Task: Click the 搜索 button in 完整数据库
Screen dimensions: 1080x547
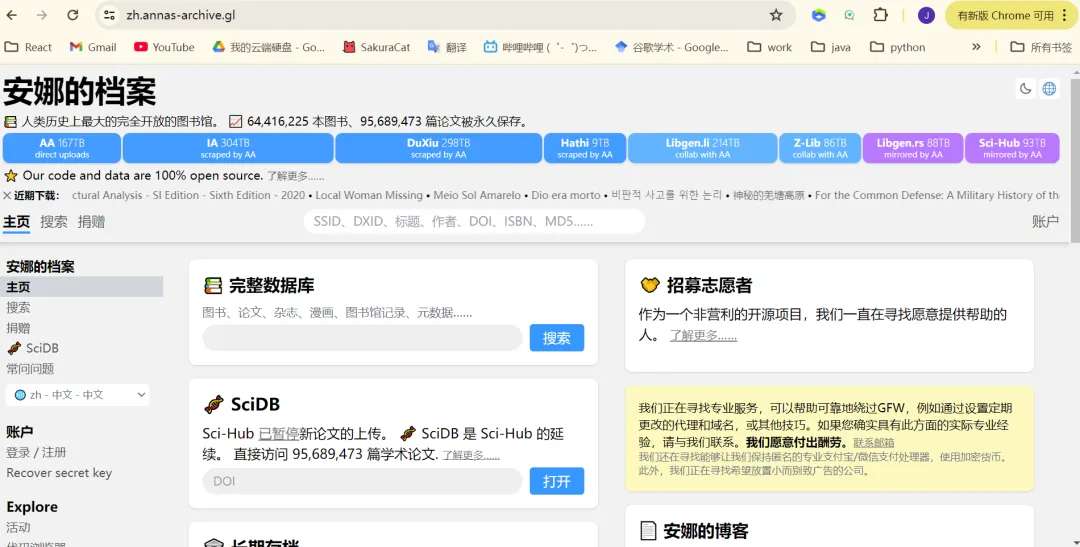Action: coord(557,338)
